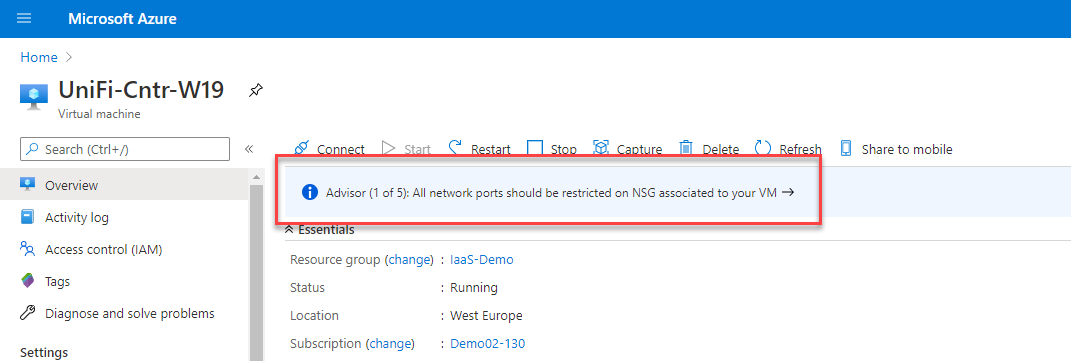Click the Refresh icon
The image size is (1071, 361).
(x=763, y=148)
